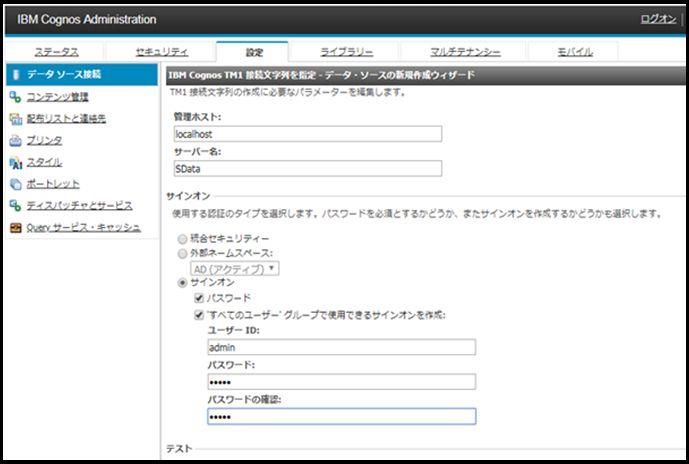
Task: Click the テスト section heading
Action: coord(179,449)
